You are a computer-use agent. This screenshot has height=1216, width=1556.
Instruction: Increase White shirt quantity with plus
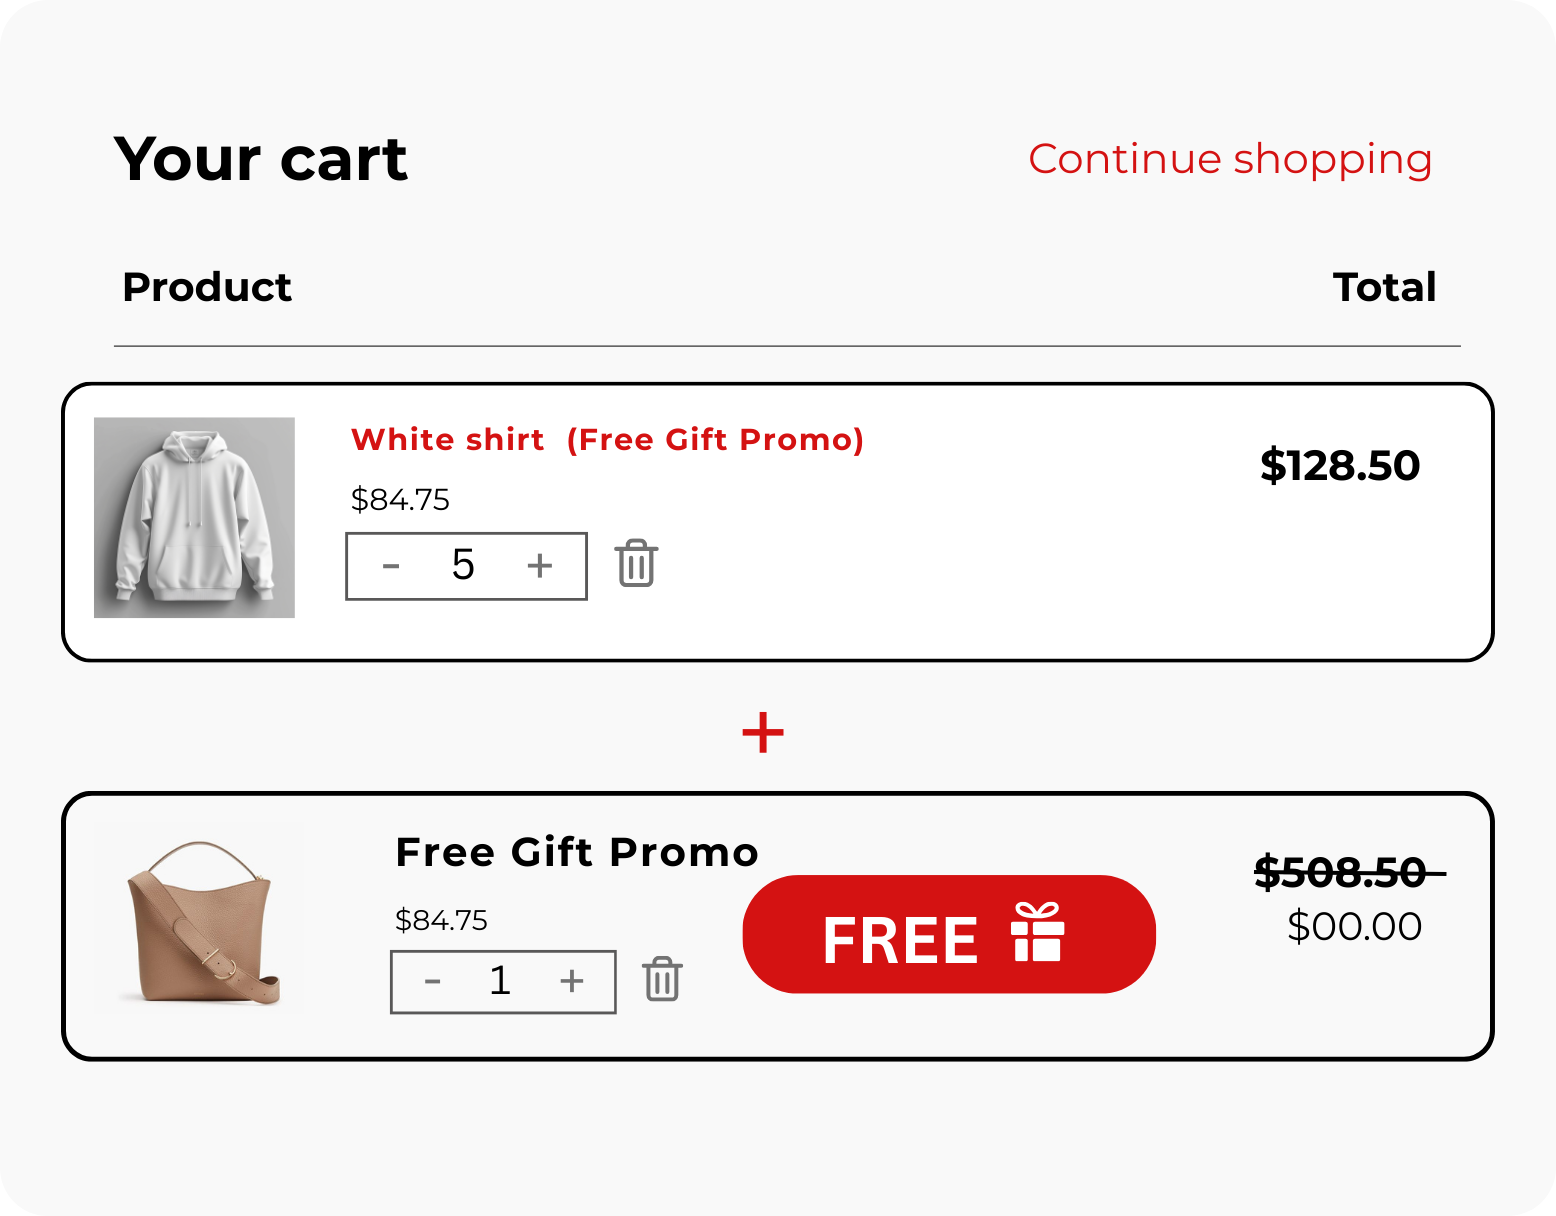pyautogui.click(x=540, y=566)
